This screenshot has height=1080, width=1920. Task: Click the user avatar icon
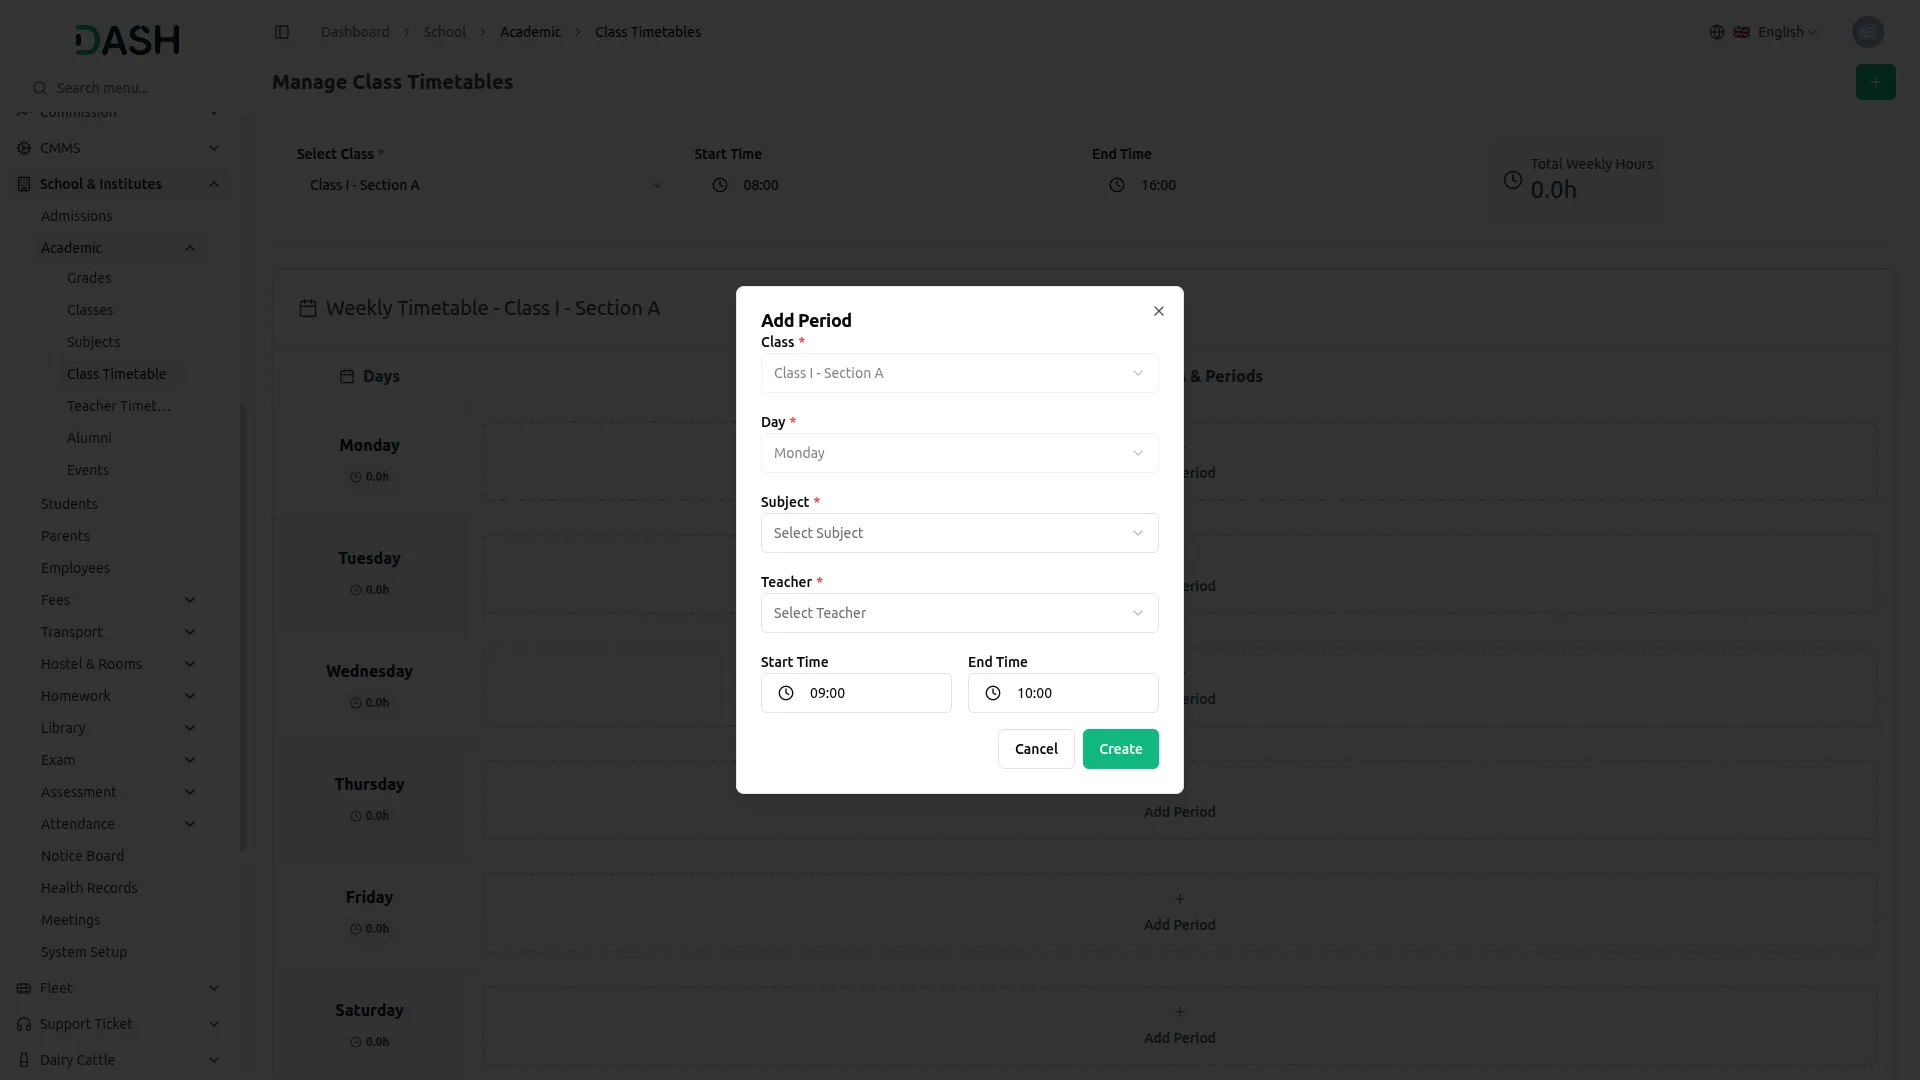click(x=1867, y=32)
